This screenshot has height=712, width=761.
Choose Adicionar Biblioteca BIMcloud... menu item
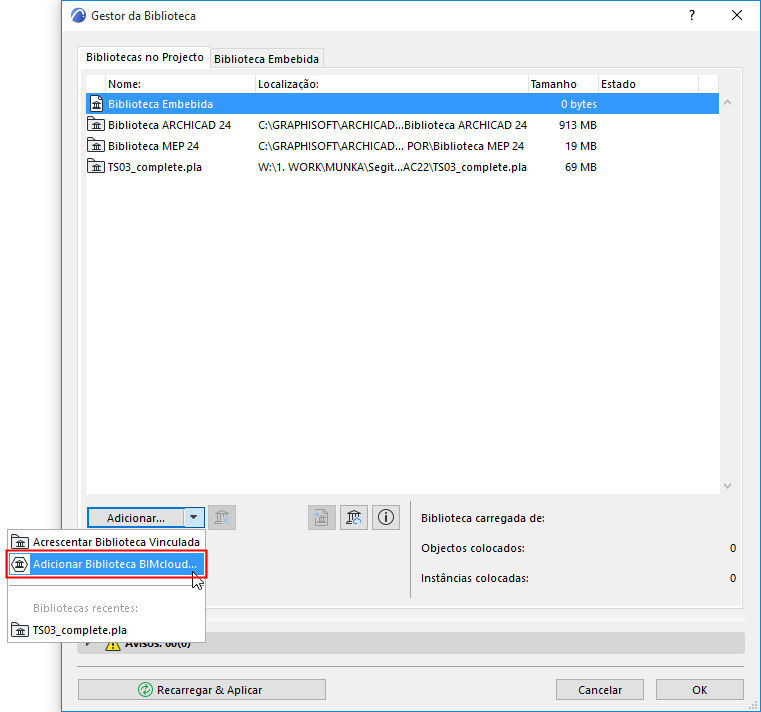tap(107, 564)
